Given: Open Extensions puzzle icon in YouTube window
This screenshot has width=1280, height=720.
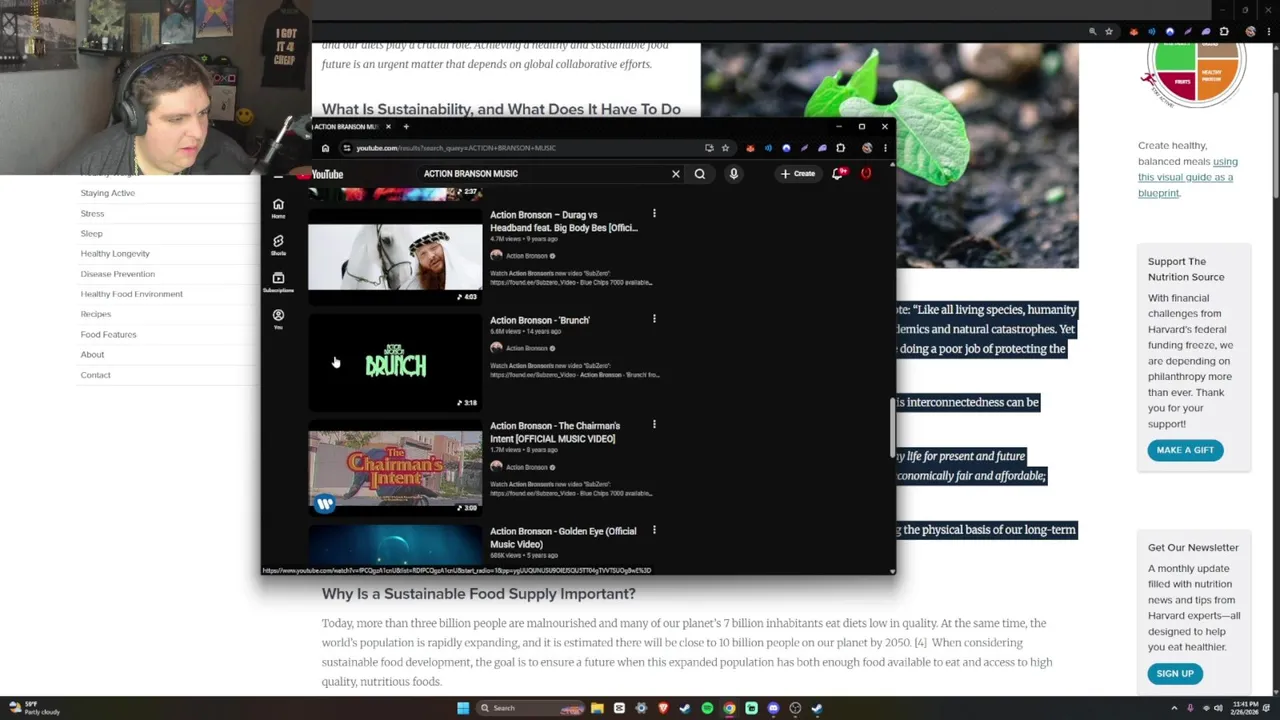Looking at the screenshot, I should (840, 148).
